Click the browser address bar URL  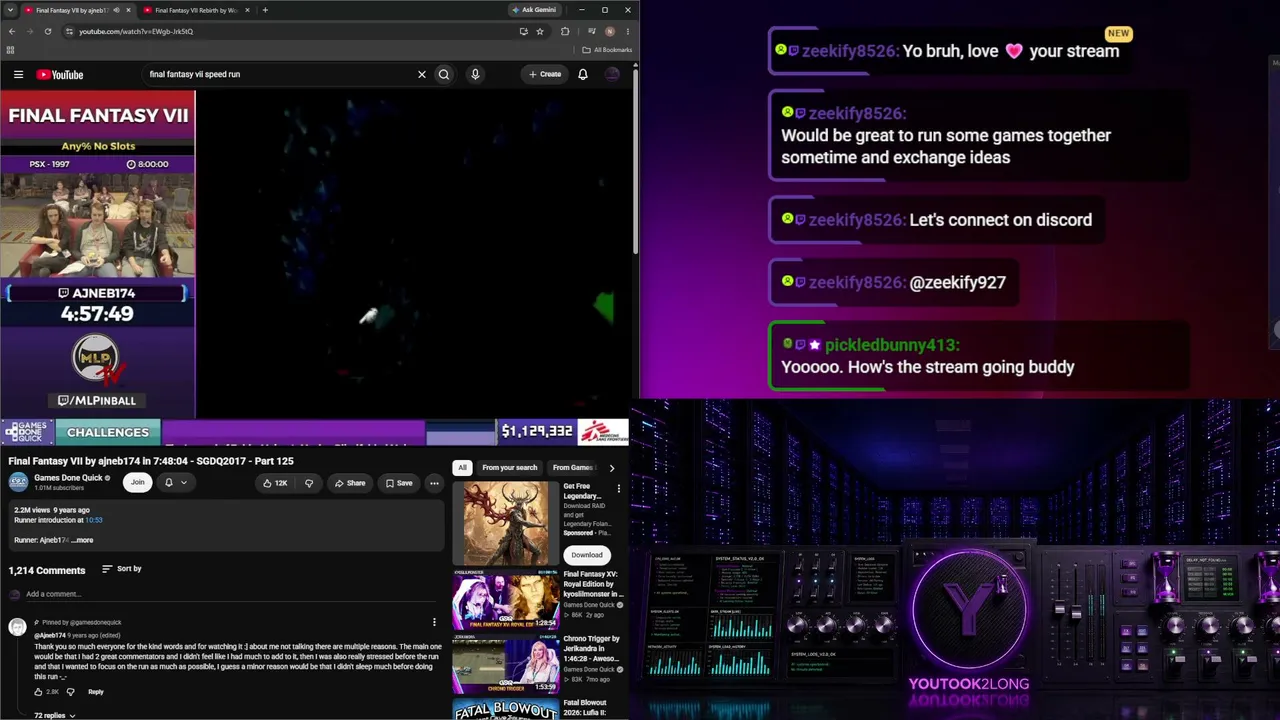coord(136,31)
